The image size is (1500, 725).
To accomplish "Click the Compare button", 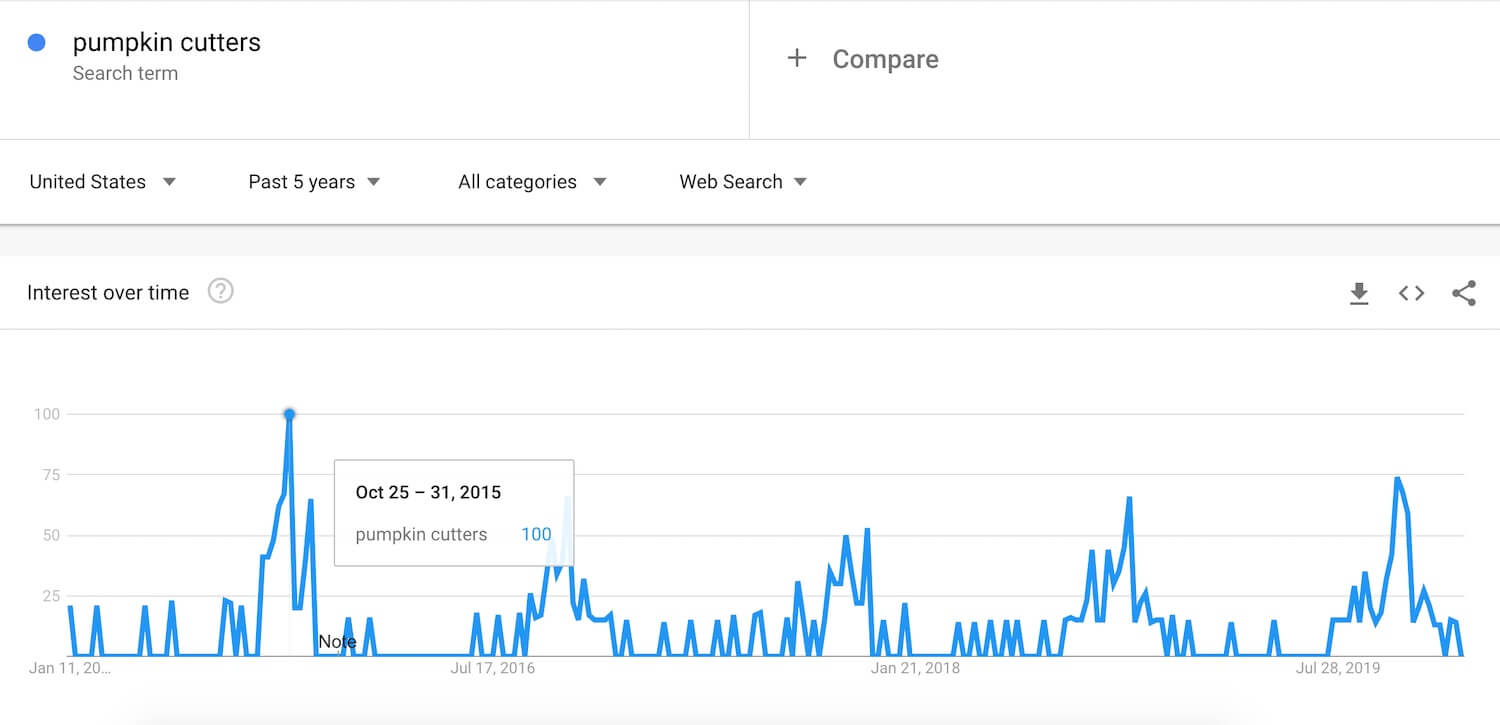I will coord(885,60).
